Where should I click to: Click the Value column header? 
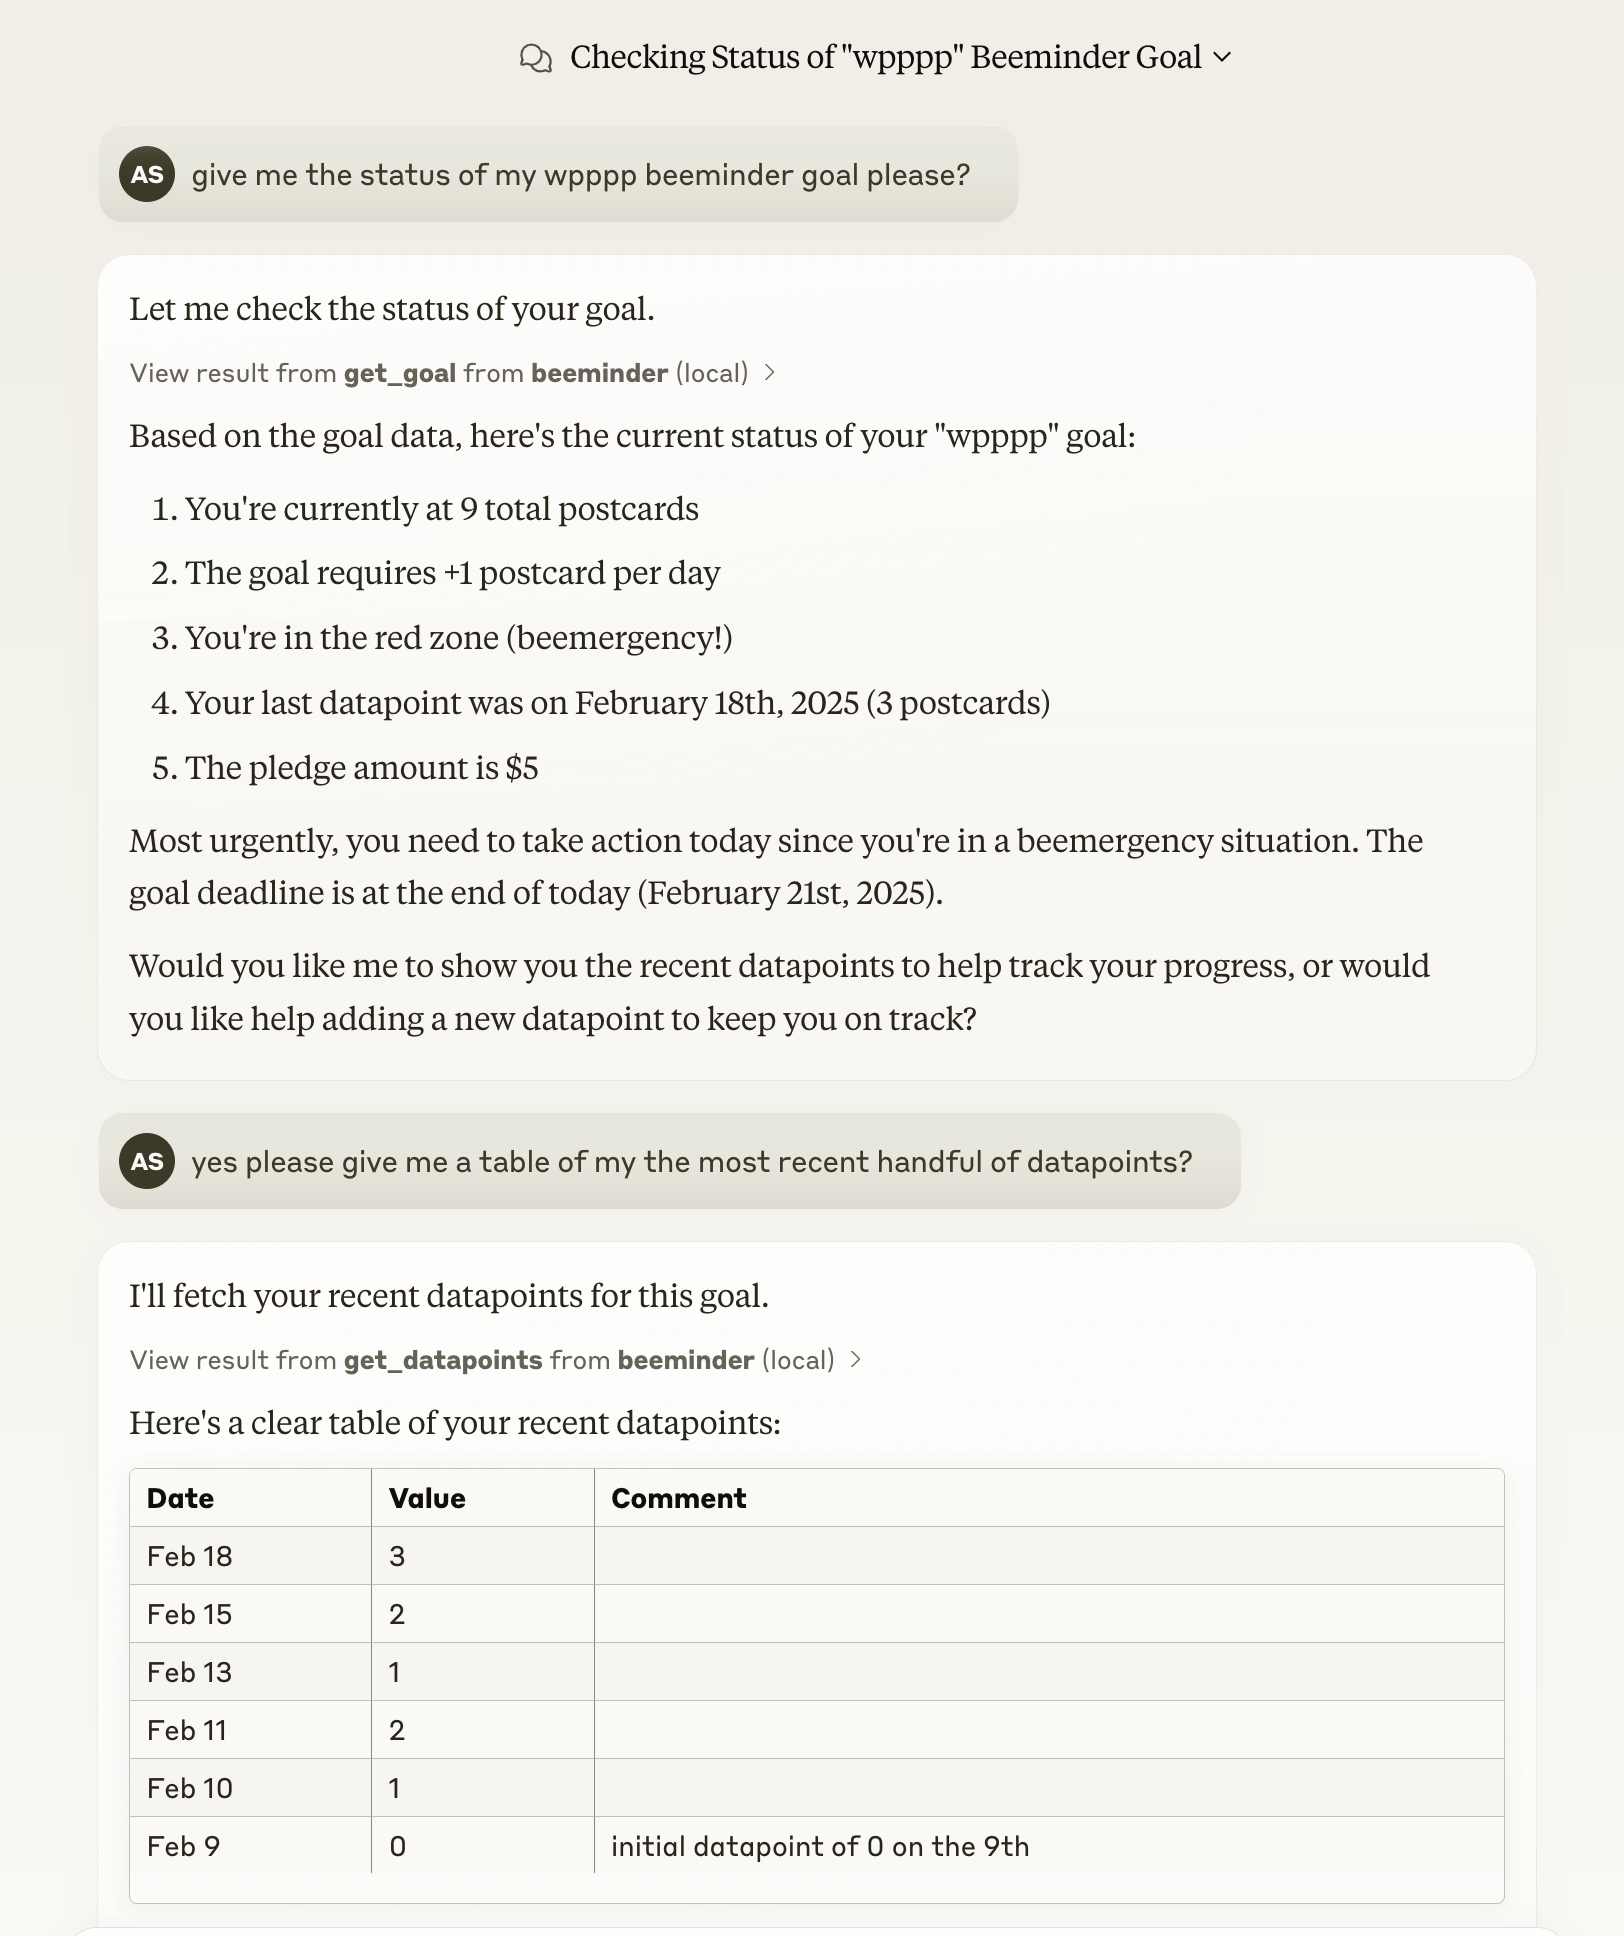[x=427, y=1498]
